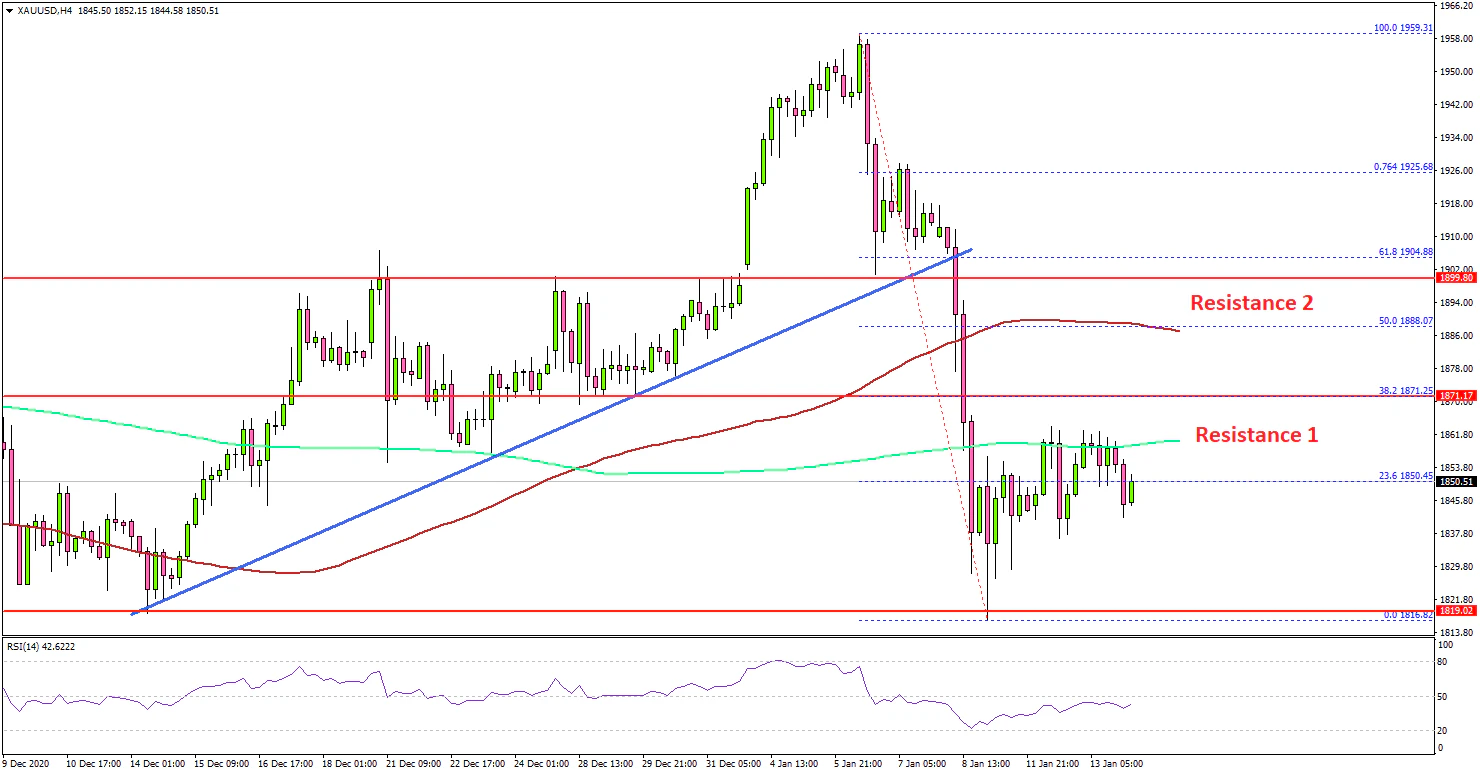The image size is (1480, 775).
Task: Select the current price 1850.51 marker
Action: 1455,482
